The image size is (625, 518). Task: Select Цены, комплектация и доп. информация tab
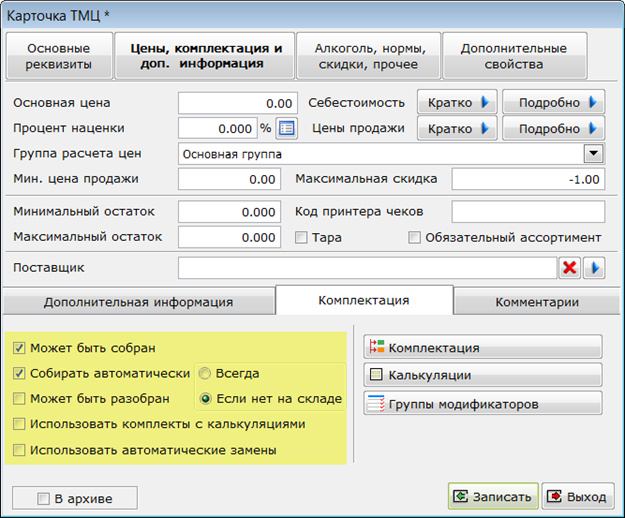[206, 56]
